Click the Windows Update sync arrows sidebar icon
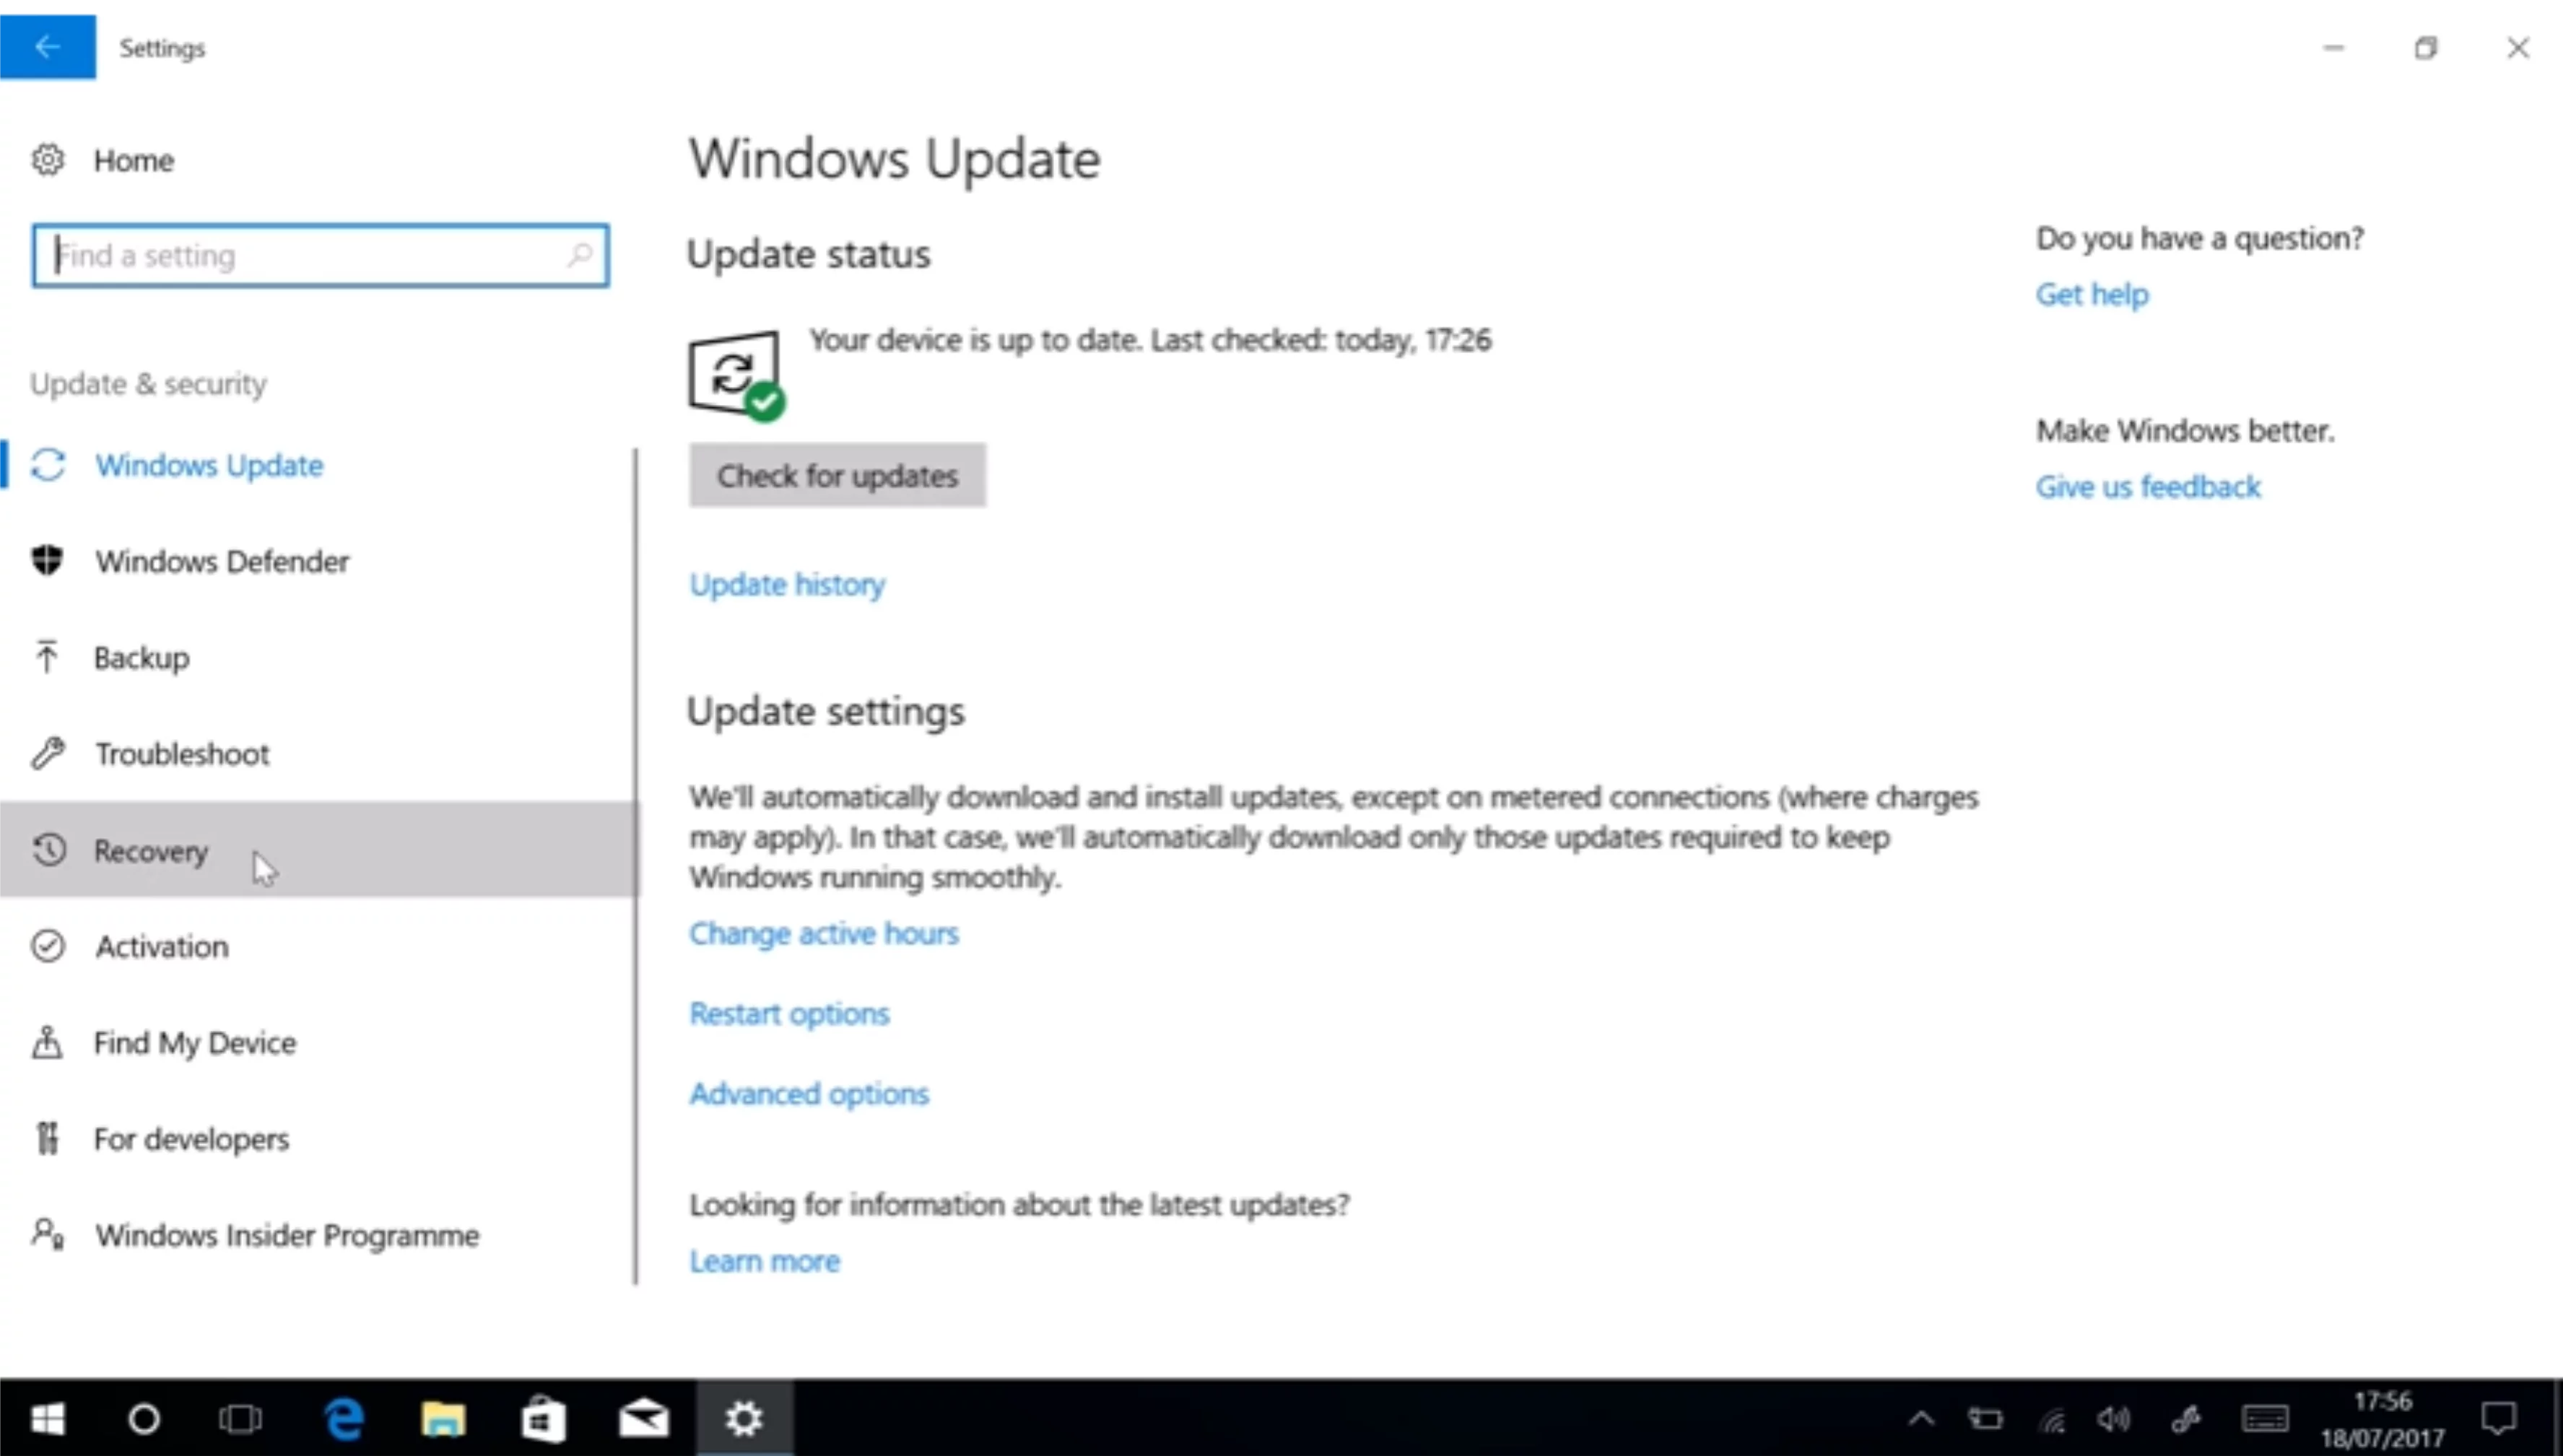This screenshot has height=1456, width=2563. click(47, 465)
